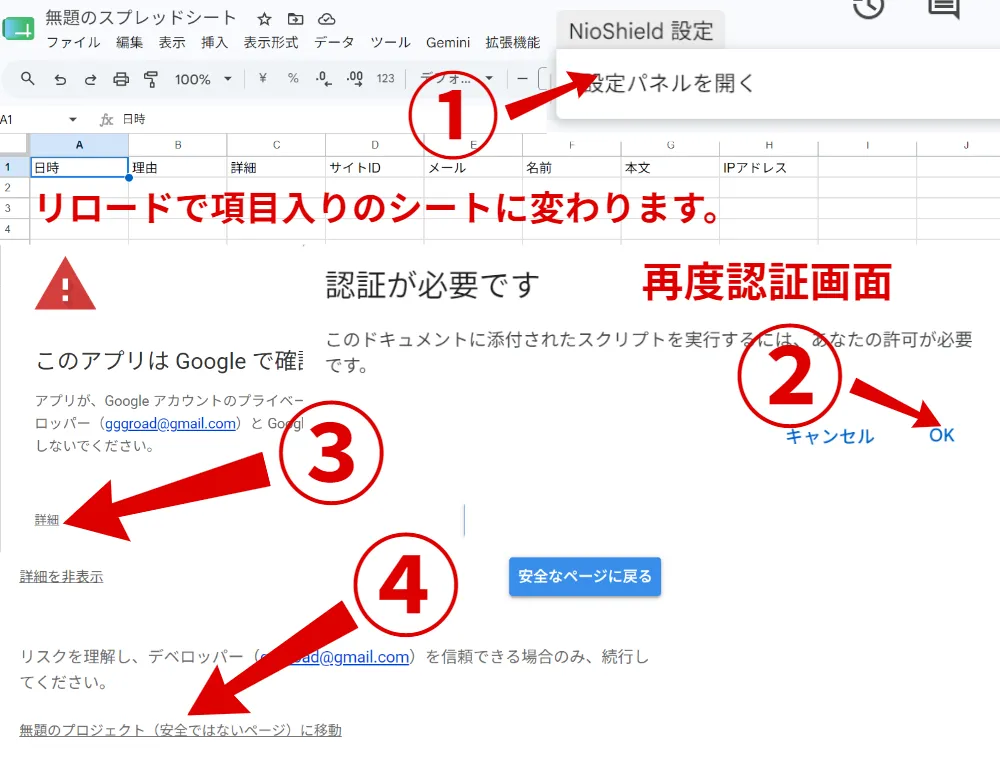The width and height of the screenshot is (1000, 764).
Task: Apply percent format
Action: 293,78
